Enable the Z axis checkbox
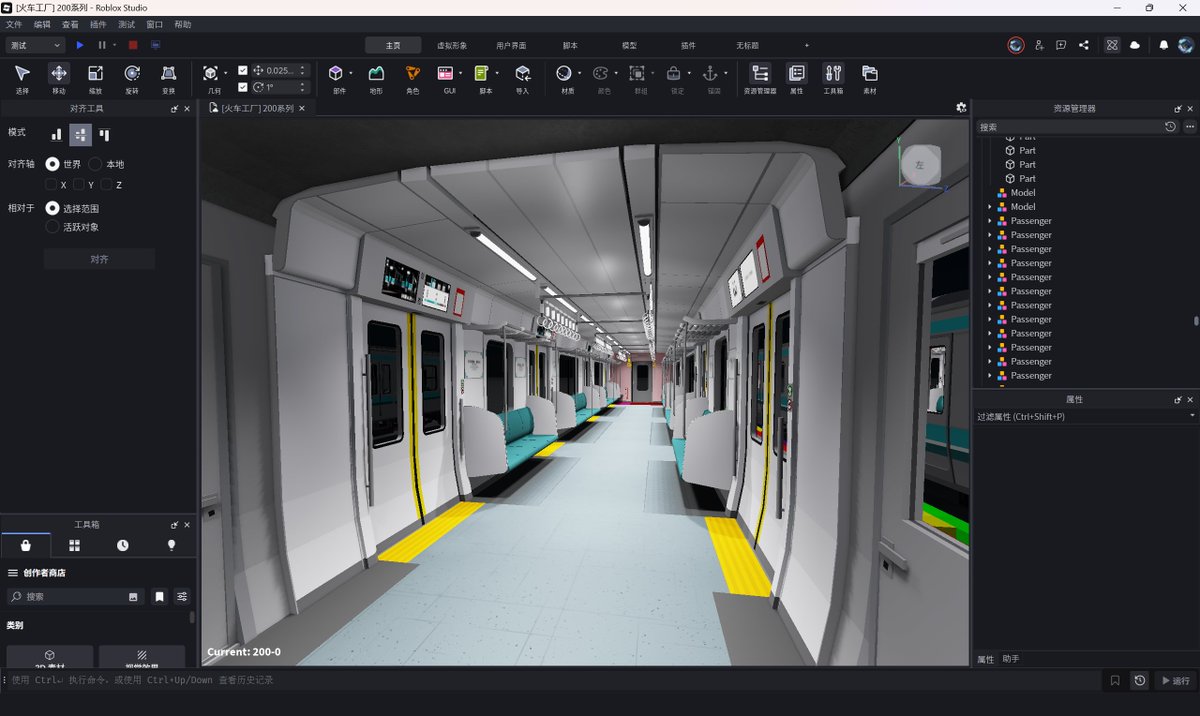This screenshot has height=716, width=1200. 106,185
